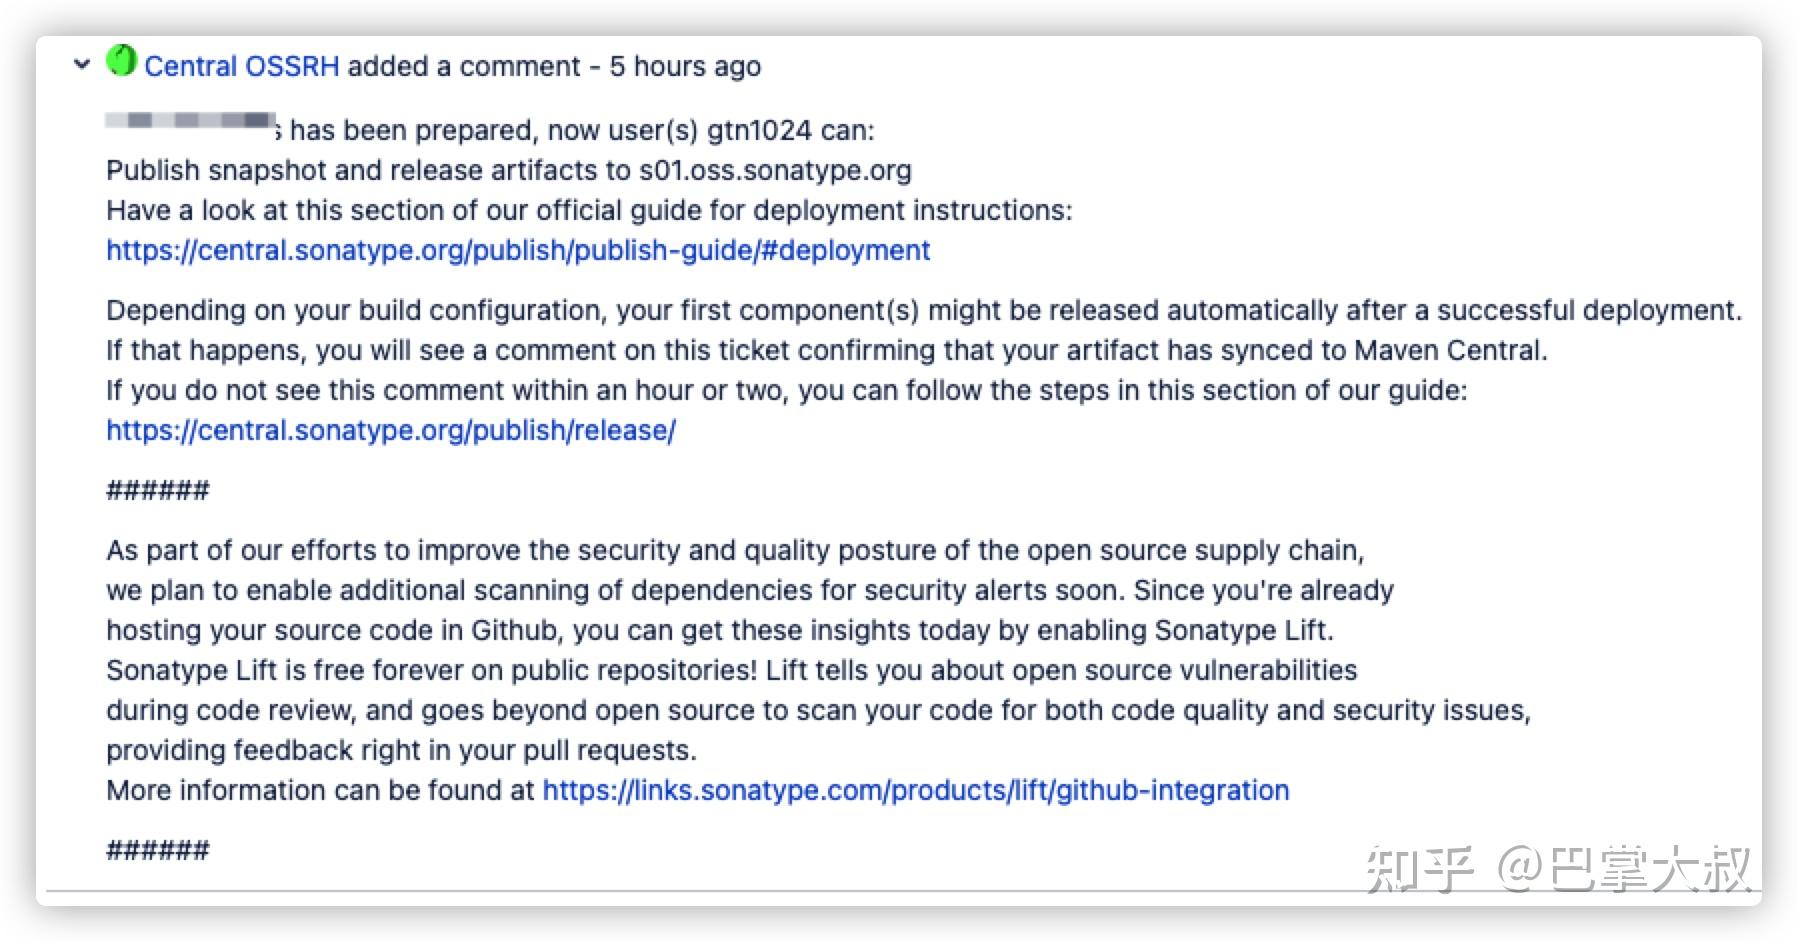Viewport: 1798px width, 942px height.
Task: Click the 知乎 watermark logo
Action: (1419, 868)
